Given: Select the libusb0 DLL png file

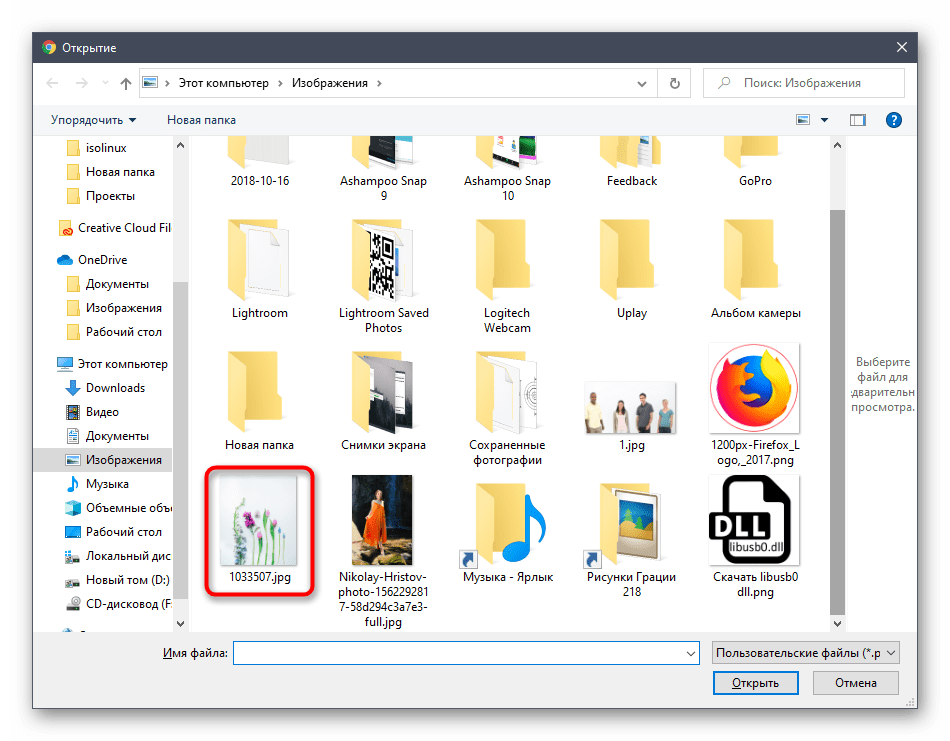Looking at the screenshot, I should pos(753,530).
